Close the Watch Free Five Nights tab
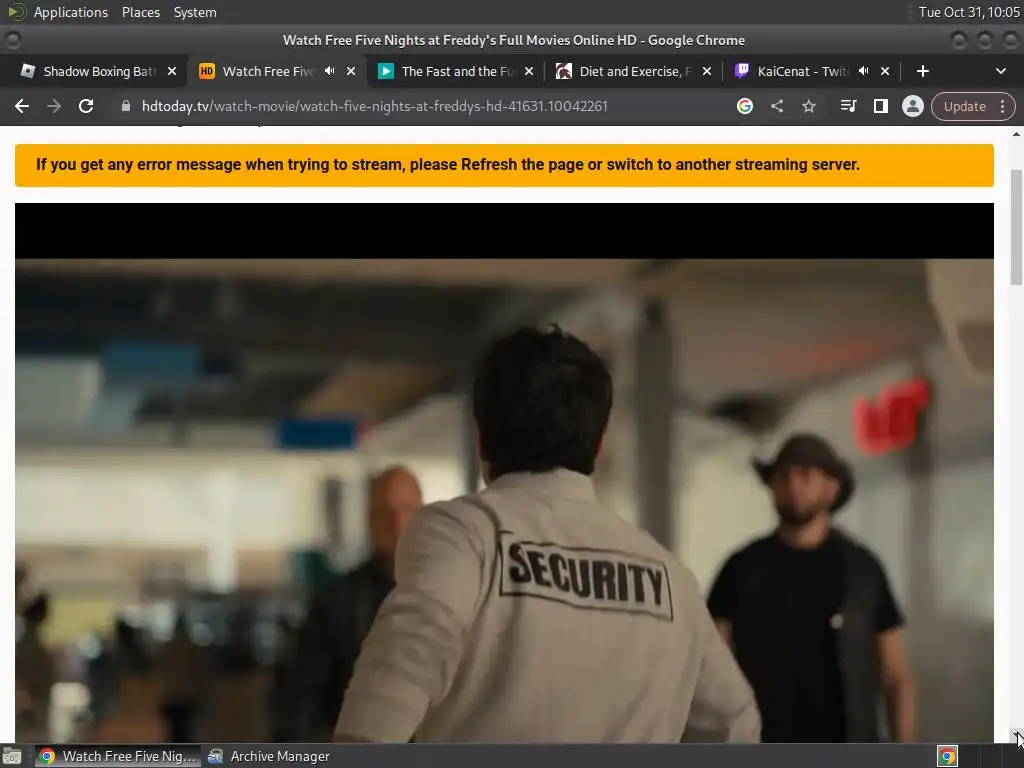This screenshot has height=768, width=1024. coord(351,71)
